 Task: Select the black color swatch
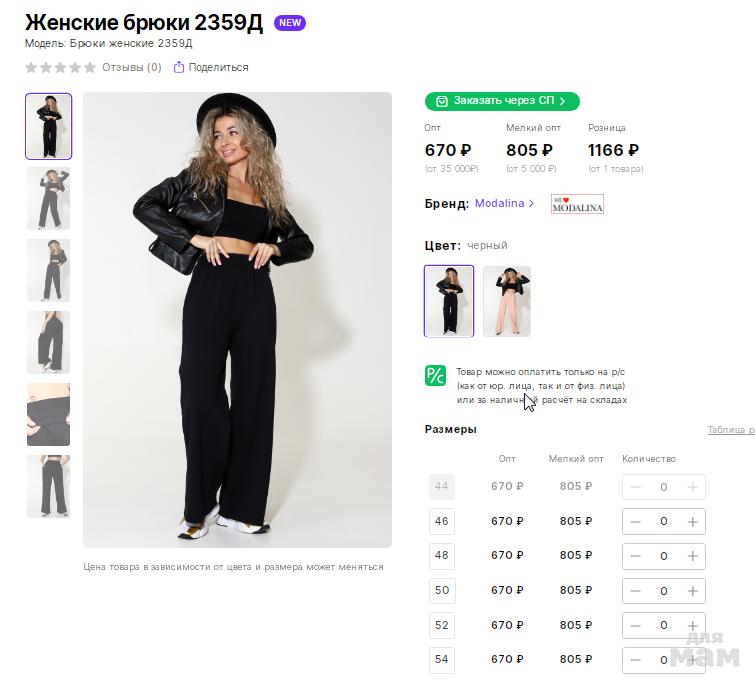pyautogui.click(x=449, y=301)
